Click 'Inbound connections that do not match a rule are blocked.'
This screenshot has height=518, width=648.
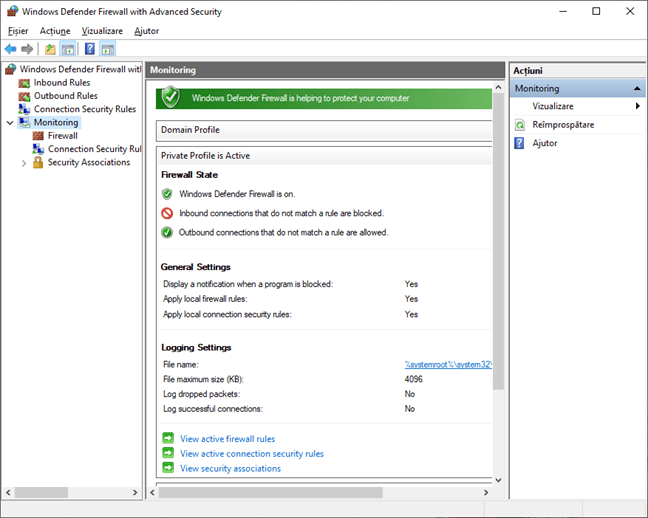tap(281, 213)
